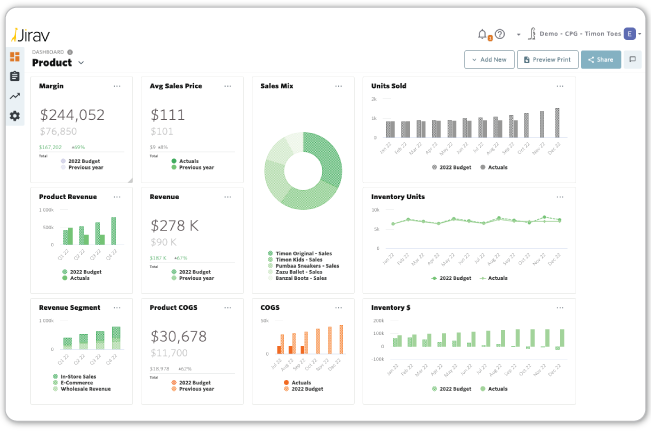Expand the Product dashboard dropdown
Viewport: 651px width, 437px height.
81,63
